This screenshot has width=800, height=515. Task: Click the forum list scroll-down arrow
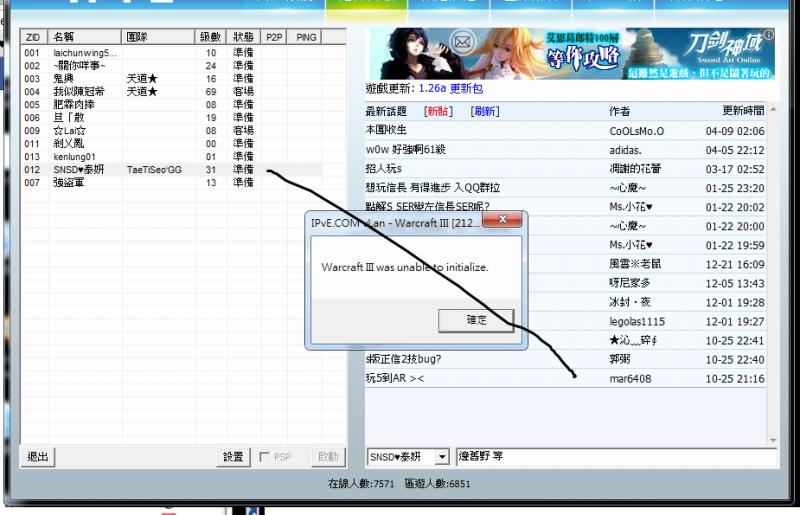click(x=773, y=440)
